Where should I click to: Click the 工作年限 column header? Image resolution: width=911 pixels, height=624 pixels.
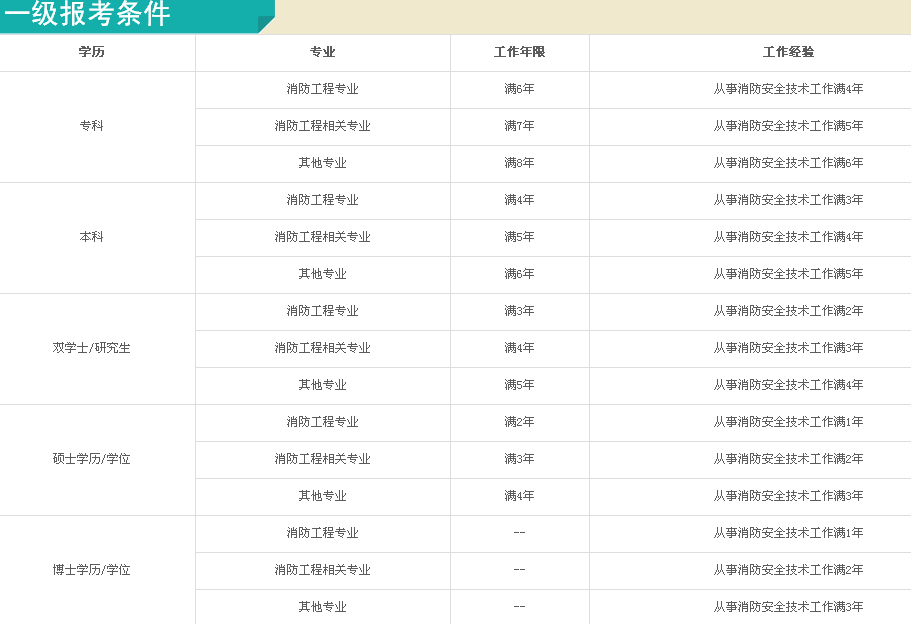(519, 52)
